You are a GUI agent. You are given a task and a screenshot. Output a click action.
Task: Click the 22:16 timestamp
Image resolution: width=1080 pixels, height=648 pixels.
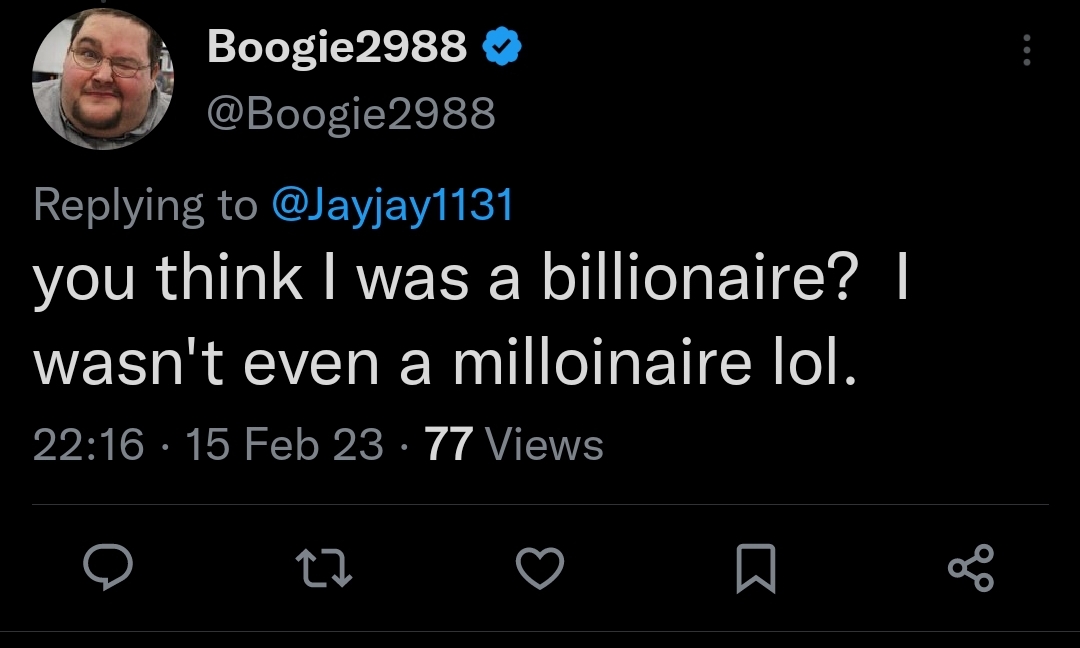(89, 445)
